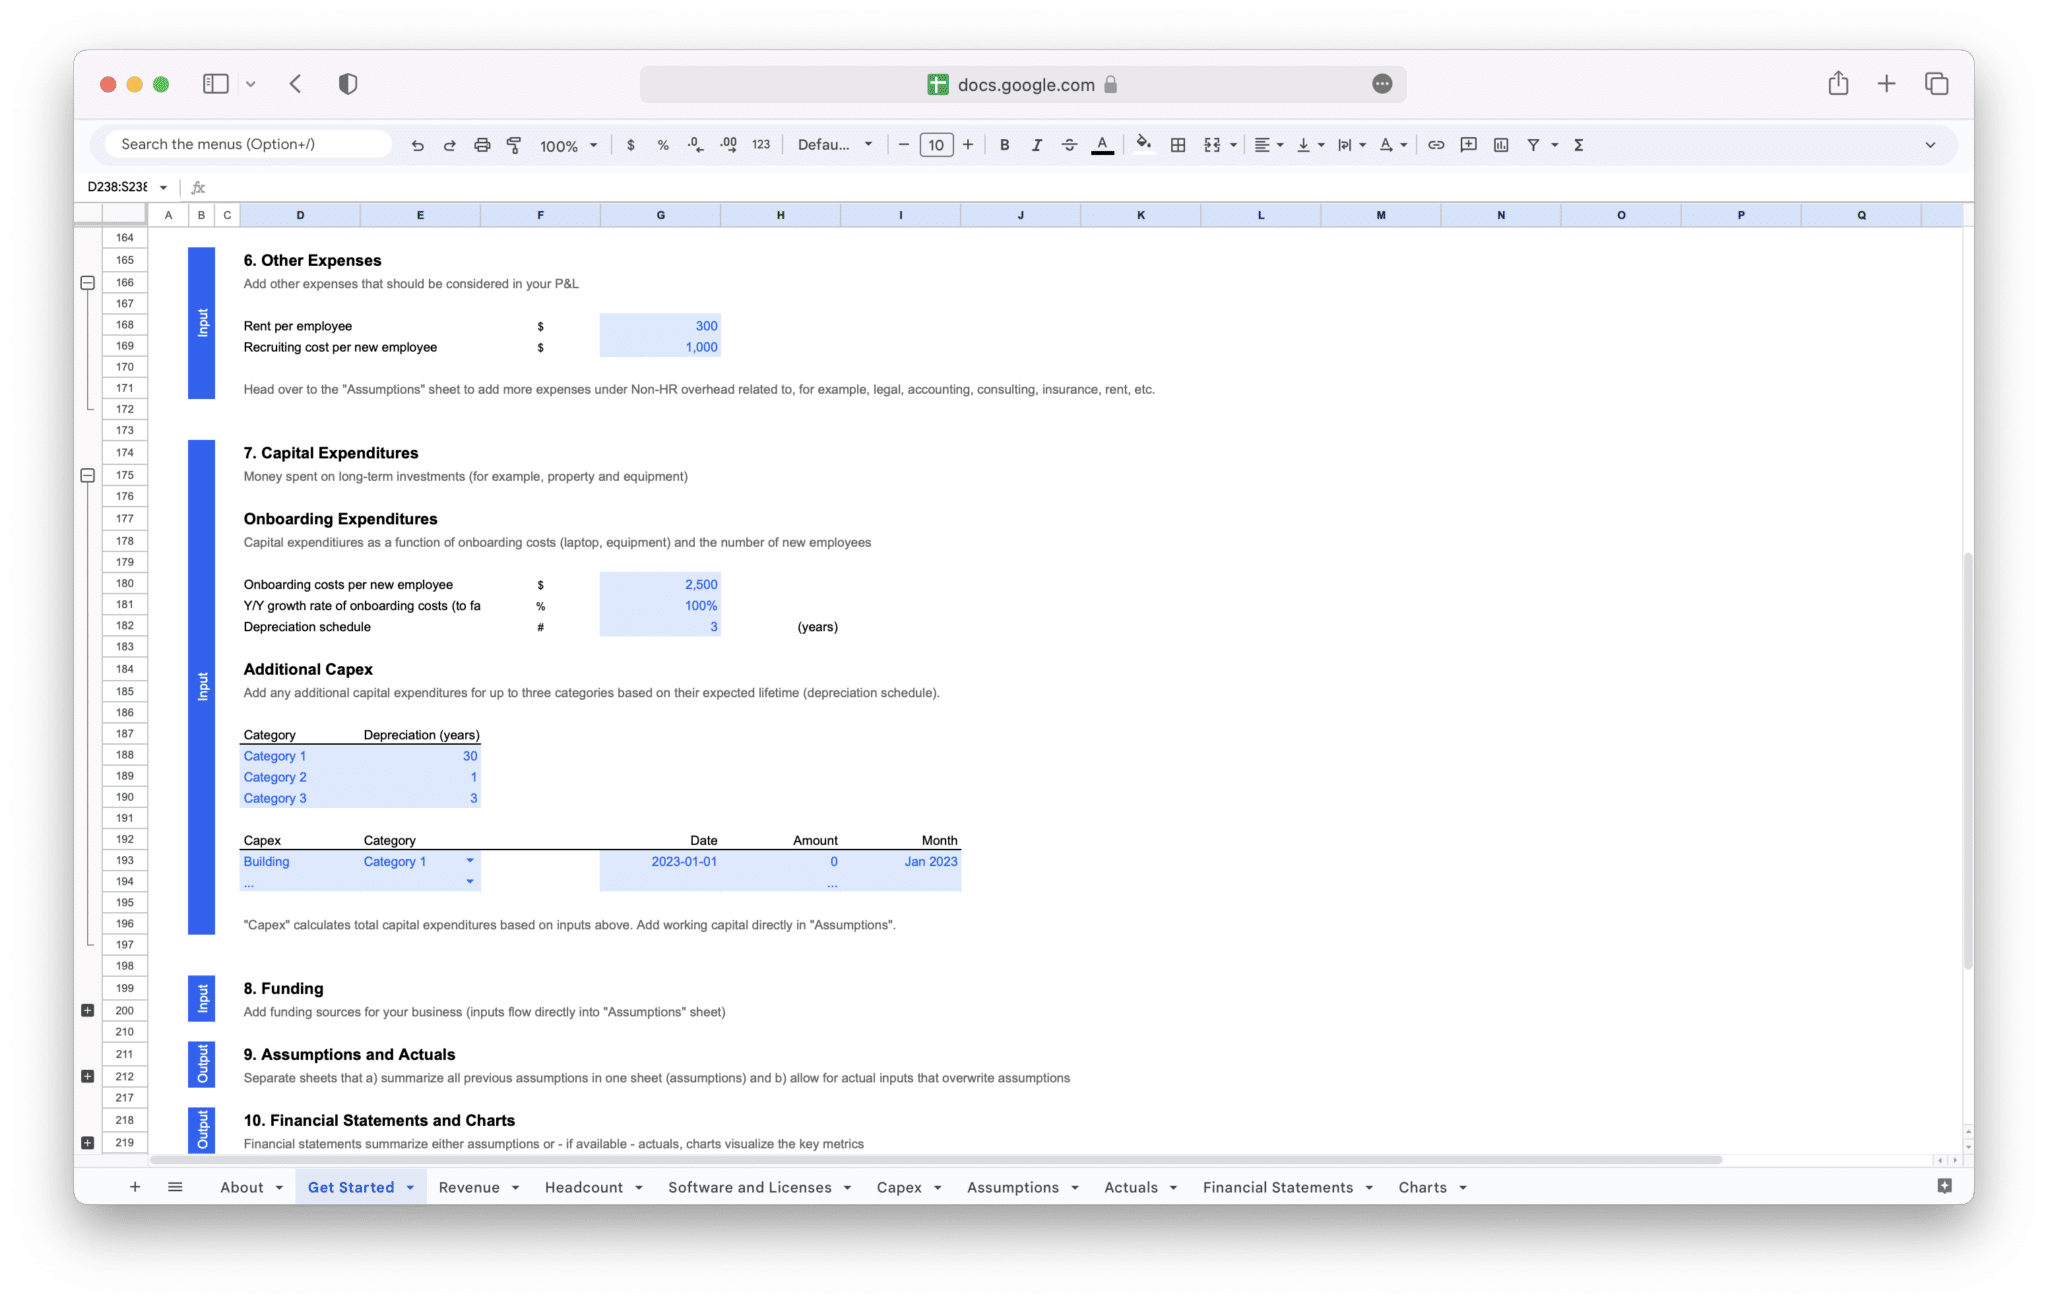Open cell borders menu
2048x1302 pixels.
tap(1178, 145)
